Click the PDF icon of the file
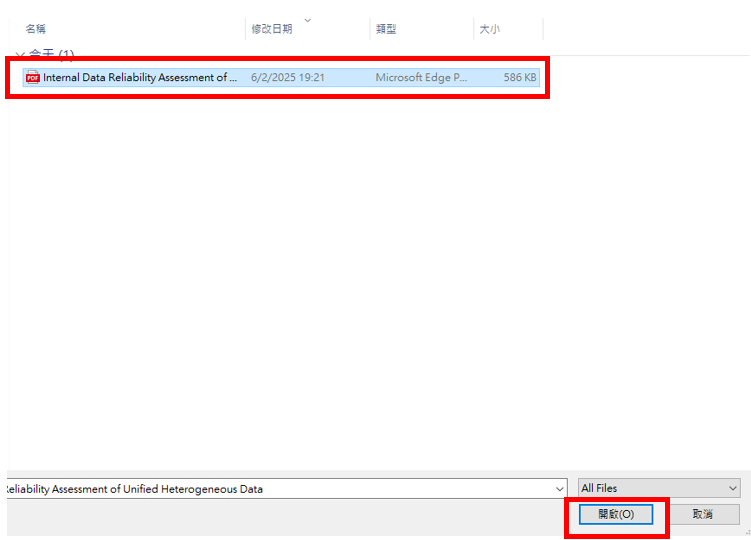Viewport: 751px width, 540px height. (x=32, y=78)
